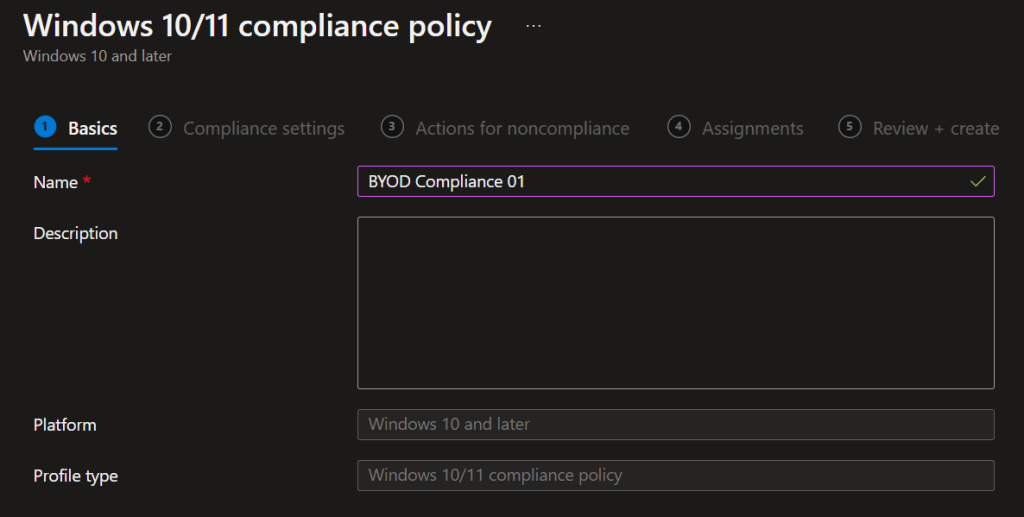Screen dimensions: 1024x517
Task: Jump to the Review + create tab
Action: pos(935,128)
